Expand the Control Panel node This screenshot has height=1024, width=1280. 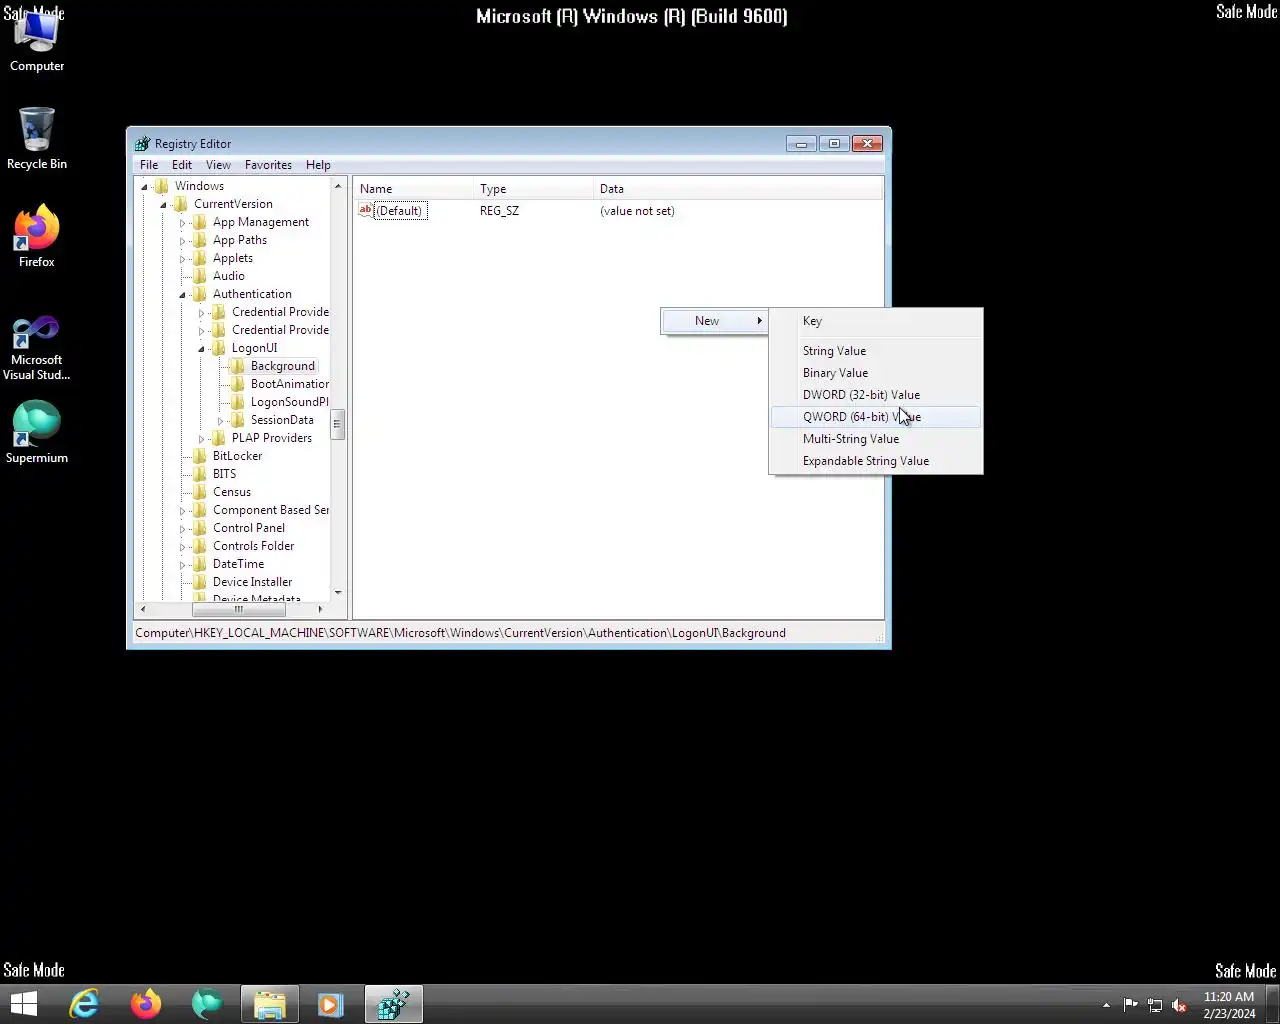point(182,529)
